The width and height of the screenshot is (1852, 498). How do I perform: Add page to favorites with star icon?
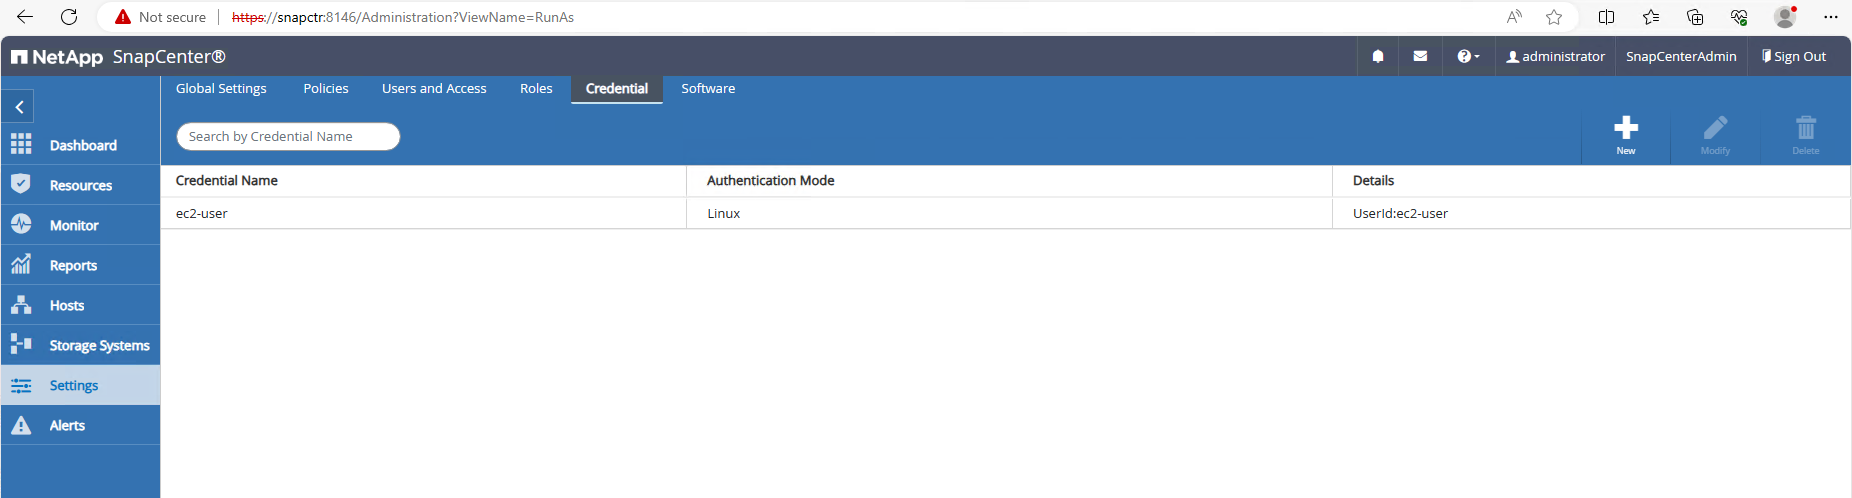[x=1554, y=17]
